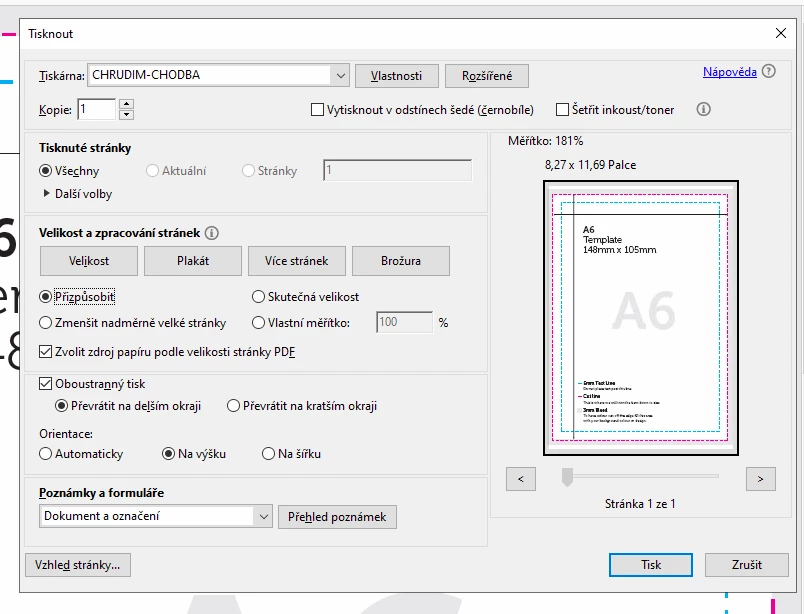Viewport: 804px width, 614px height.
Task: Click the Vlastní měřítko percent field
Action: [x=404, y=322]
